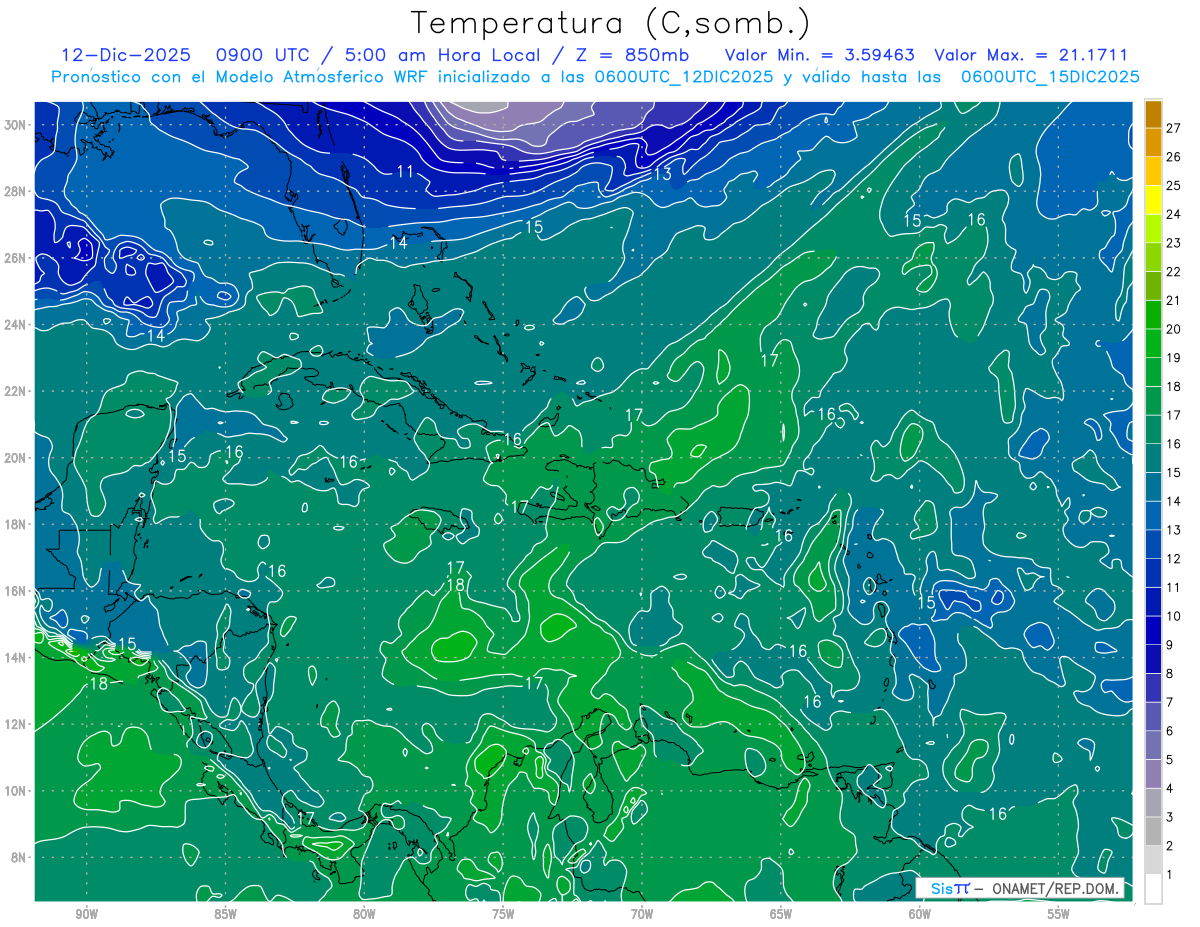Screen dimensions: 1200x927
Task: Click longitude axis label '80W'
Action: tap(364, 914)
